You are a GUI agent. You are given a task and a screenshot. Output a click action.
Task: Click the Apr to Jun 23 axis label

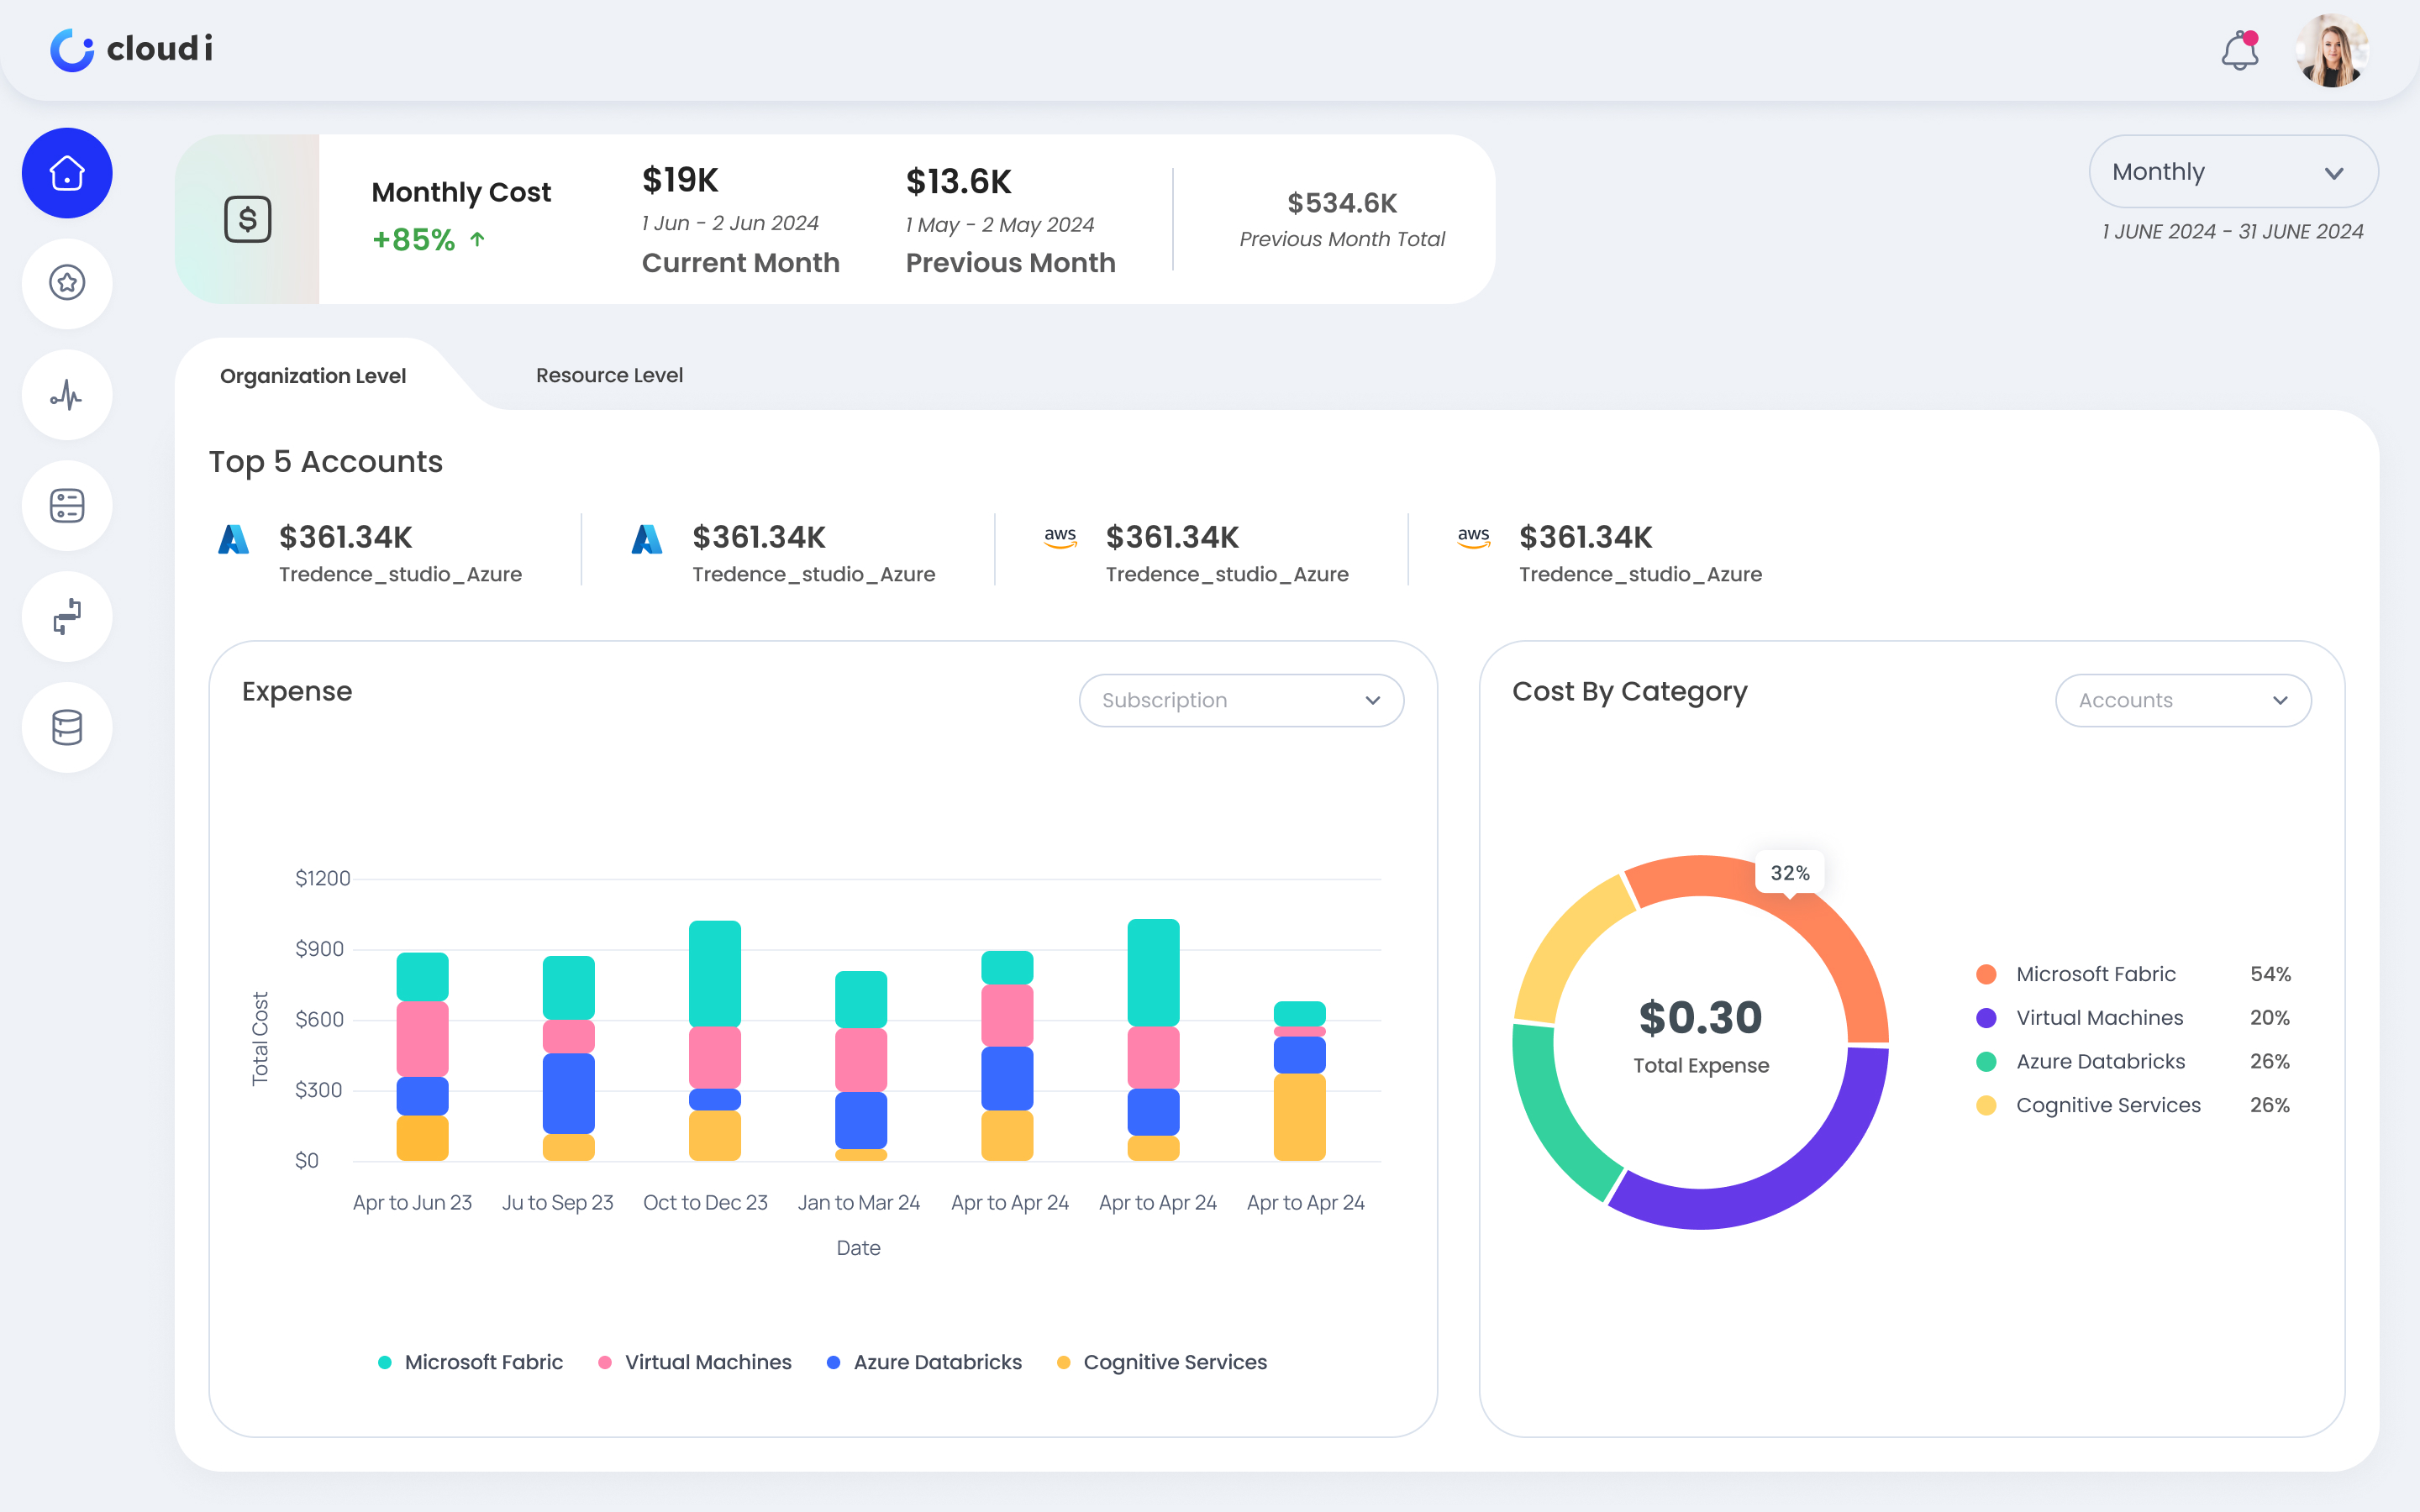(x=412, y=1203)
